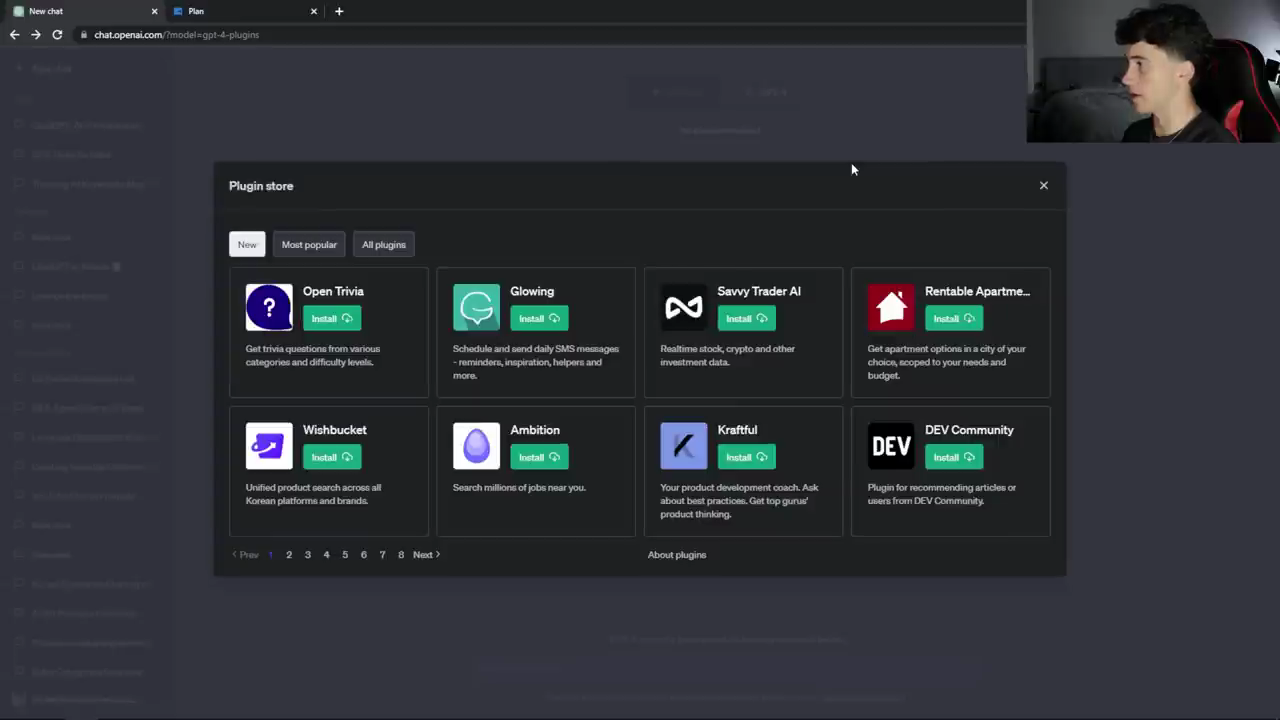Switch to Most popular plugins
This screenshot has height=720, width=1280.
pyautogui.click(x=309, y=245)
